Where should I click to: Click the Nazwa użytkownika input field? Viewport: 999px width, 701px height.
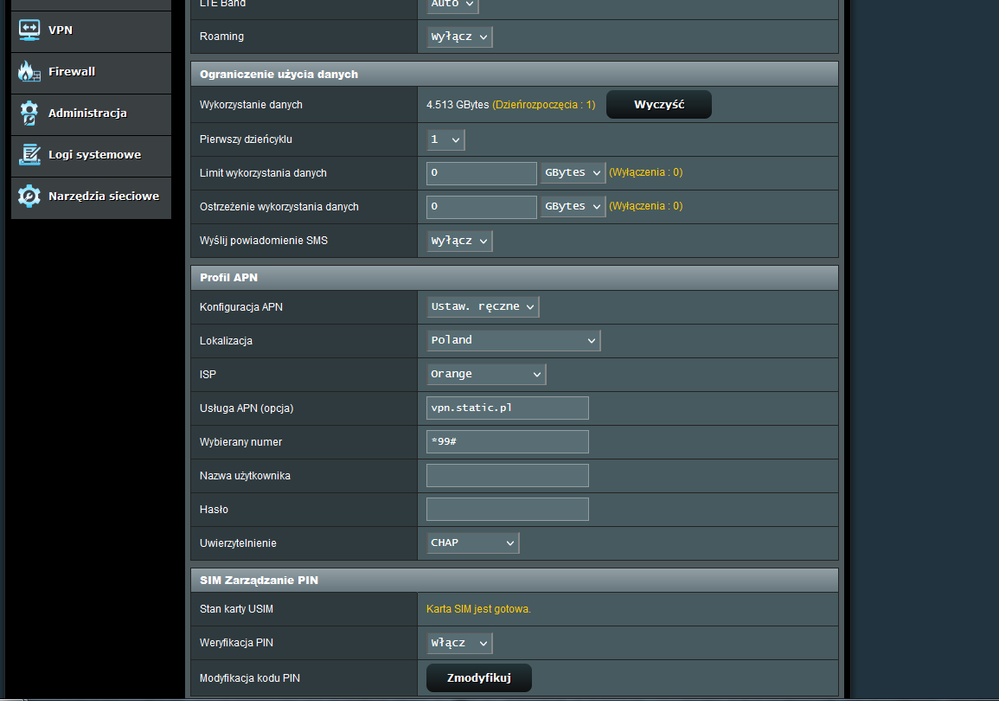507,476
